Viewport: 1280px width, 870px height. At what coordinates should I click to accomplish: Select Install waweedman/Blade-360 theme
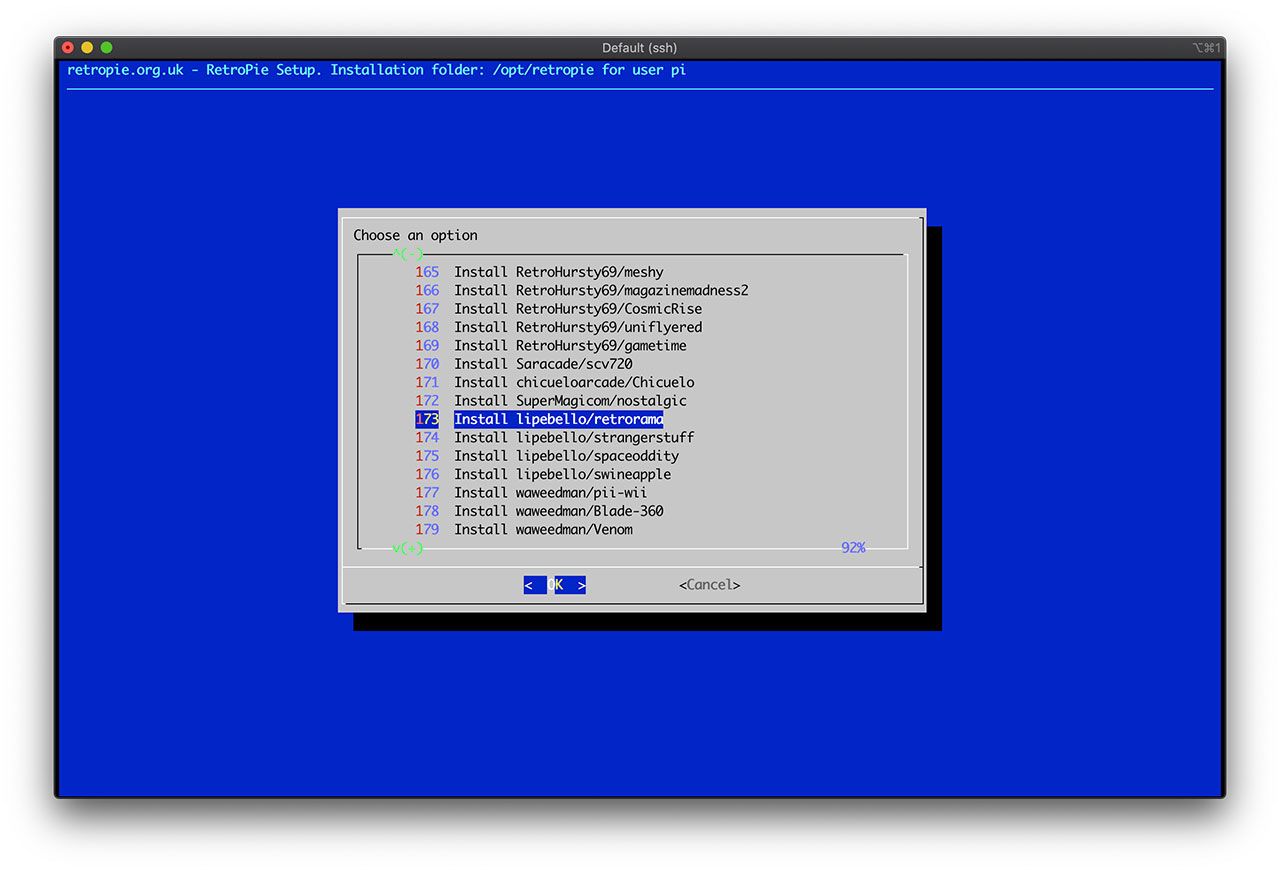pos(558,511)
